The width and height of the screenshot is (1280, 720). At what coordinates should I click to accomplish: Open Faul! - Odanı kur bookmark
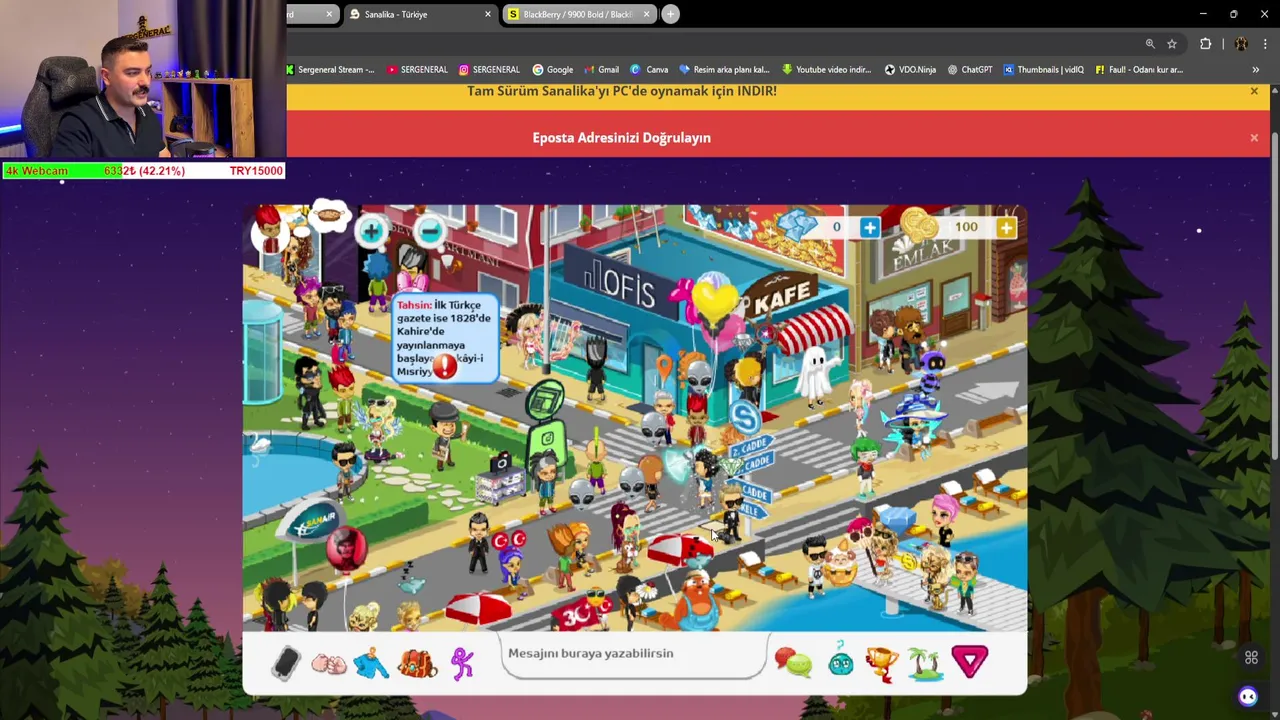1139,70
